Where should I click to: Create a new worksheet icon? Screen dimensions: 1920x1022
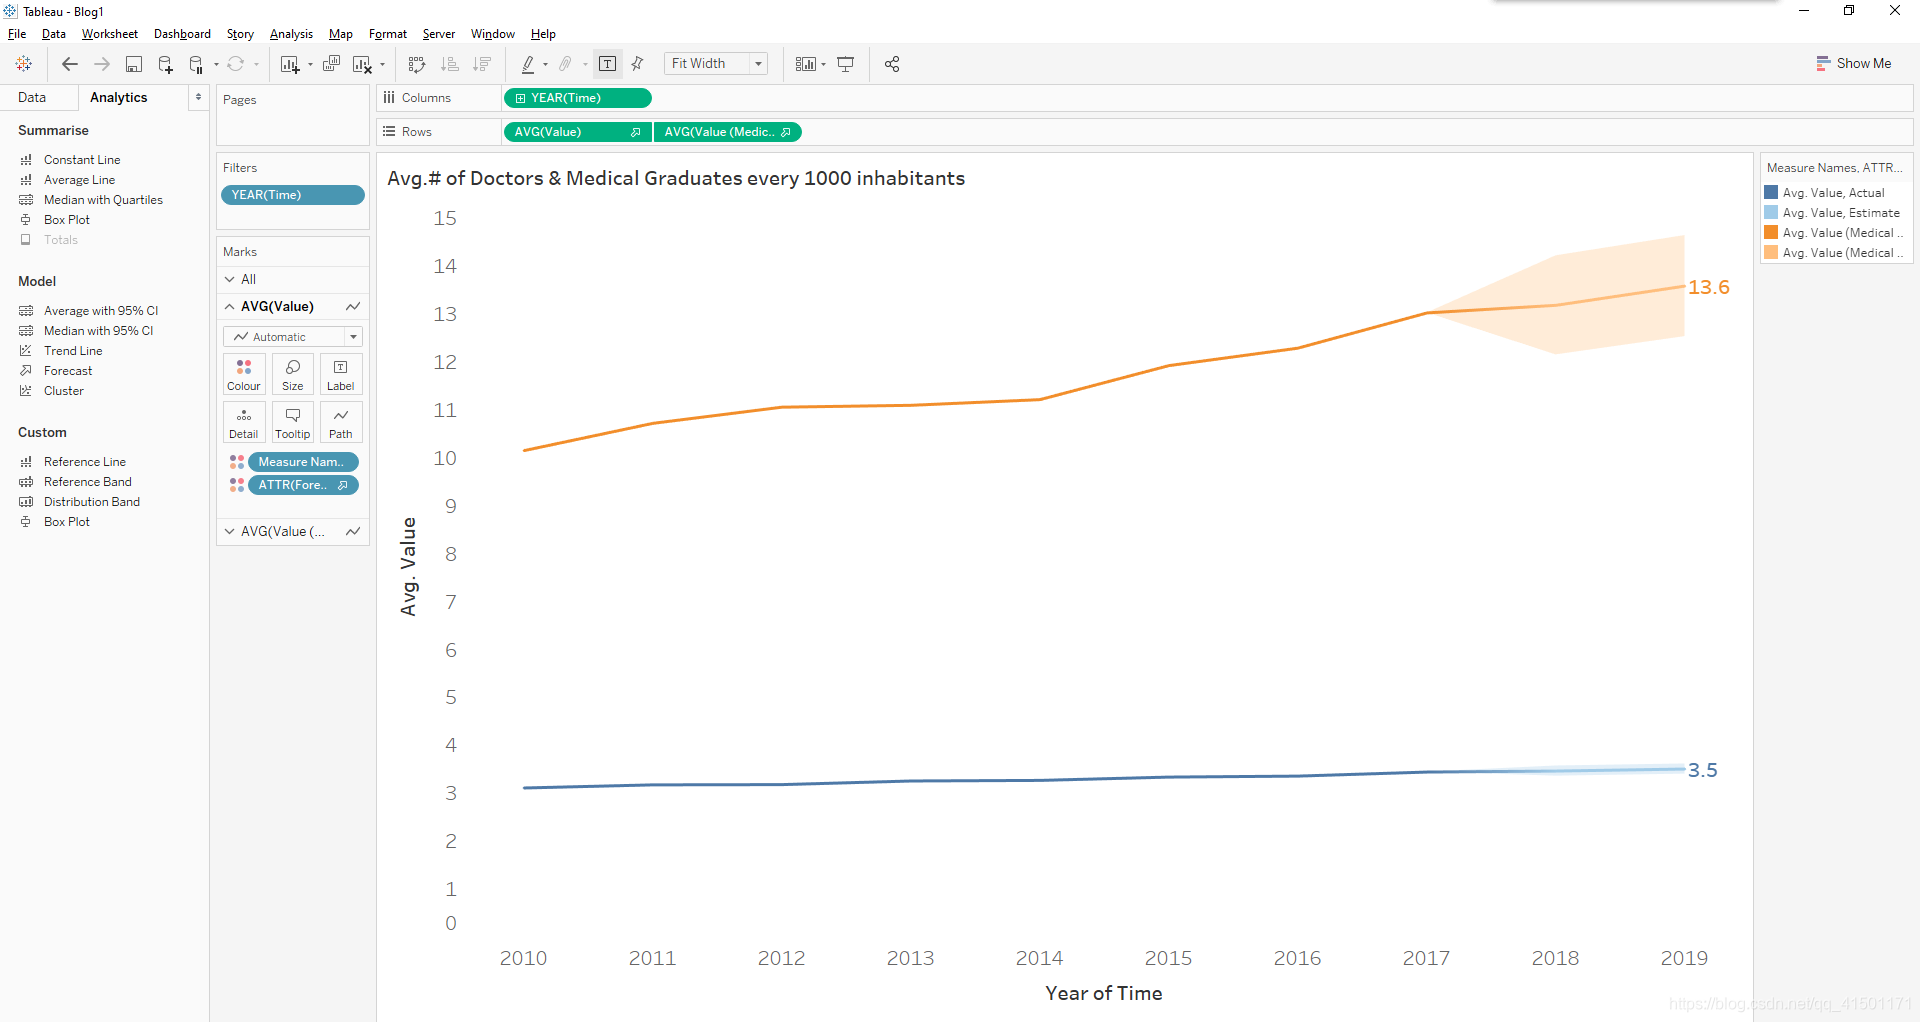click(291, 64)
